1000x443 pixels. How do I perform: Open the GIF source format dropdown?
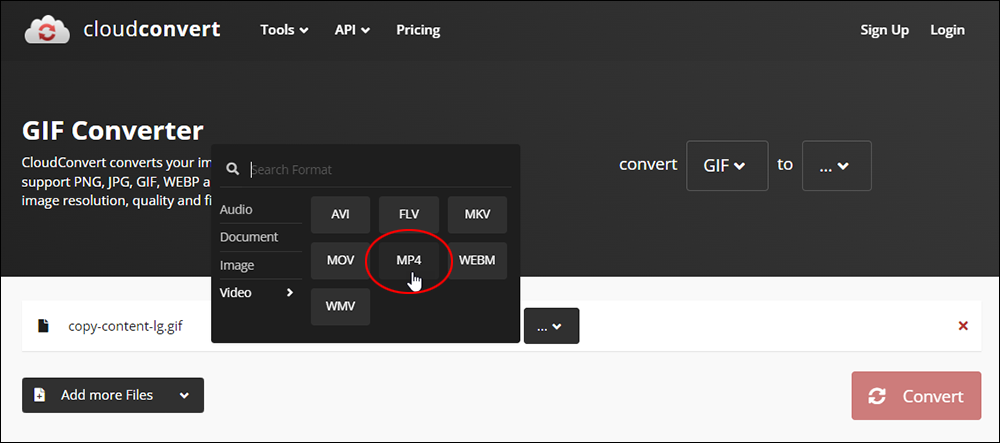pyautogui.click(x=727, y=166)
